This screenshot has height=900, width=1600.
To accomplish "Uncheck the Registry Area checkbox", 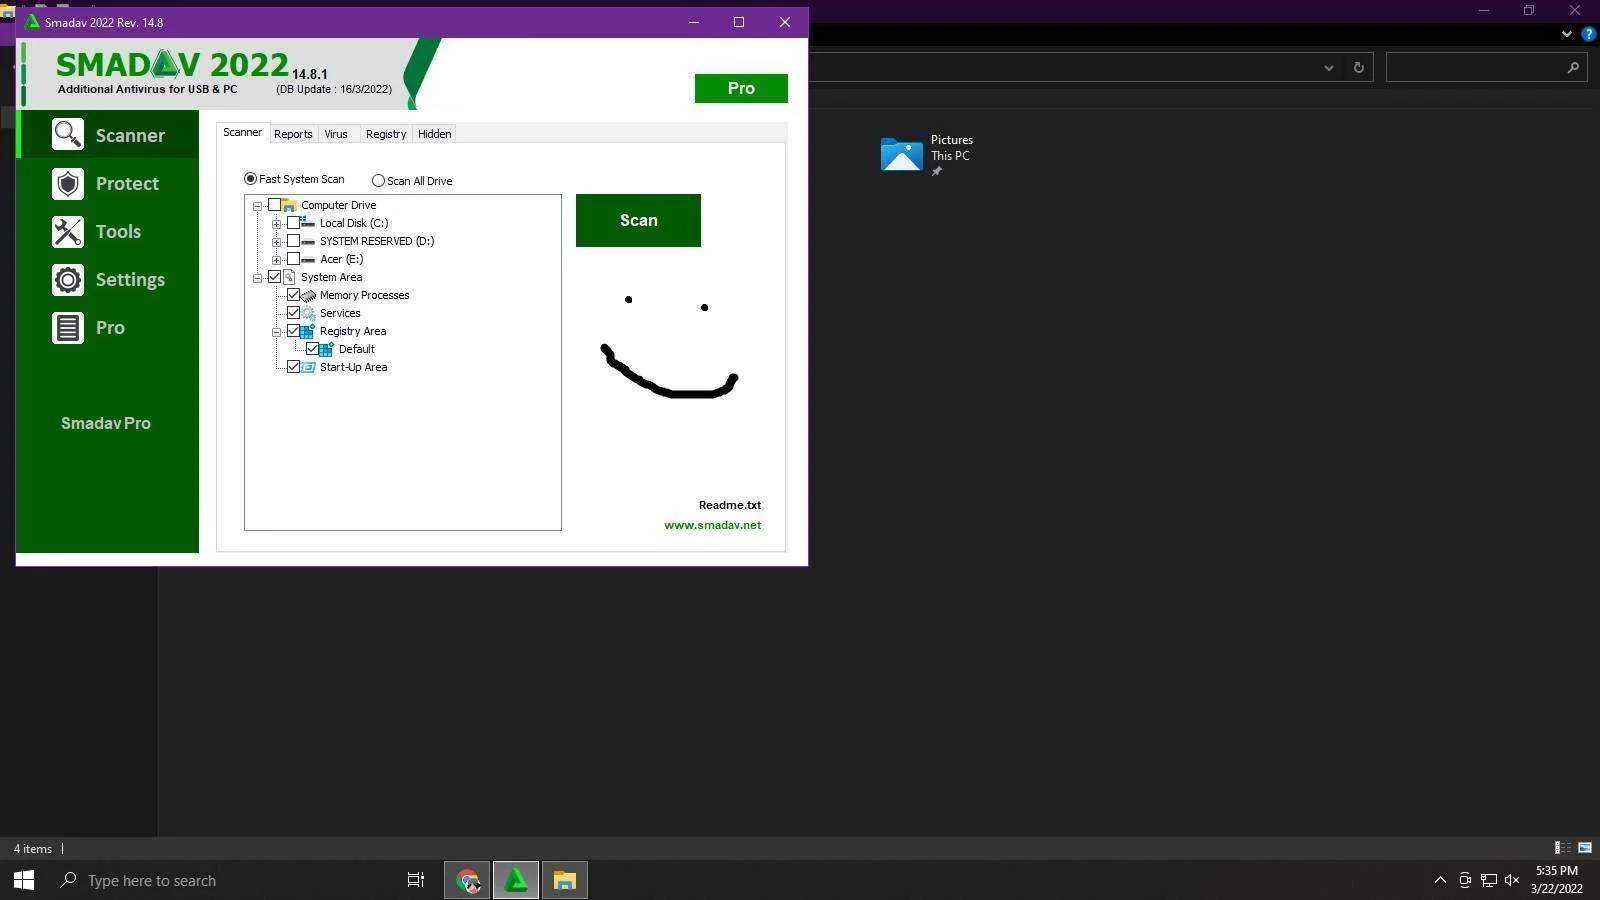I will [x=293, y=331].
